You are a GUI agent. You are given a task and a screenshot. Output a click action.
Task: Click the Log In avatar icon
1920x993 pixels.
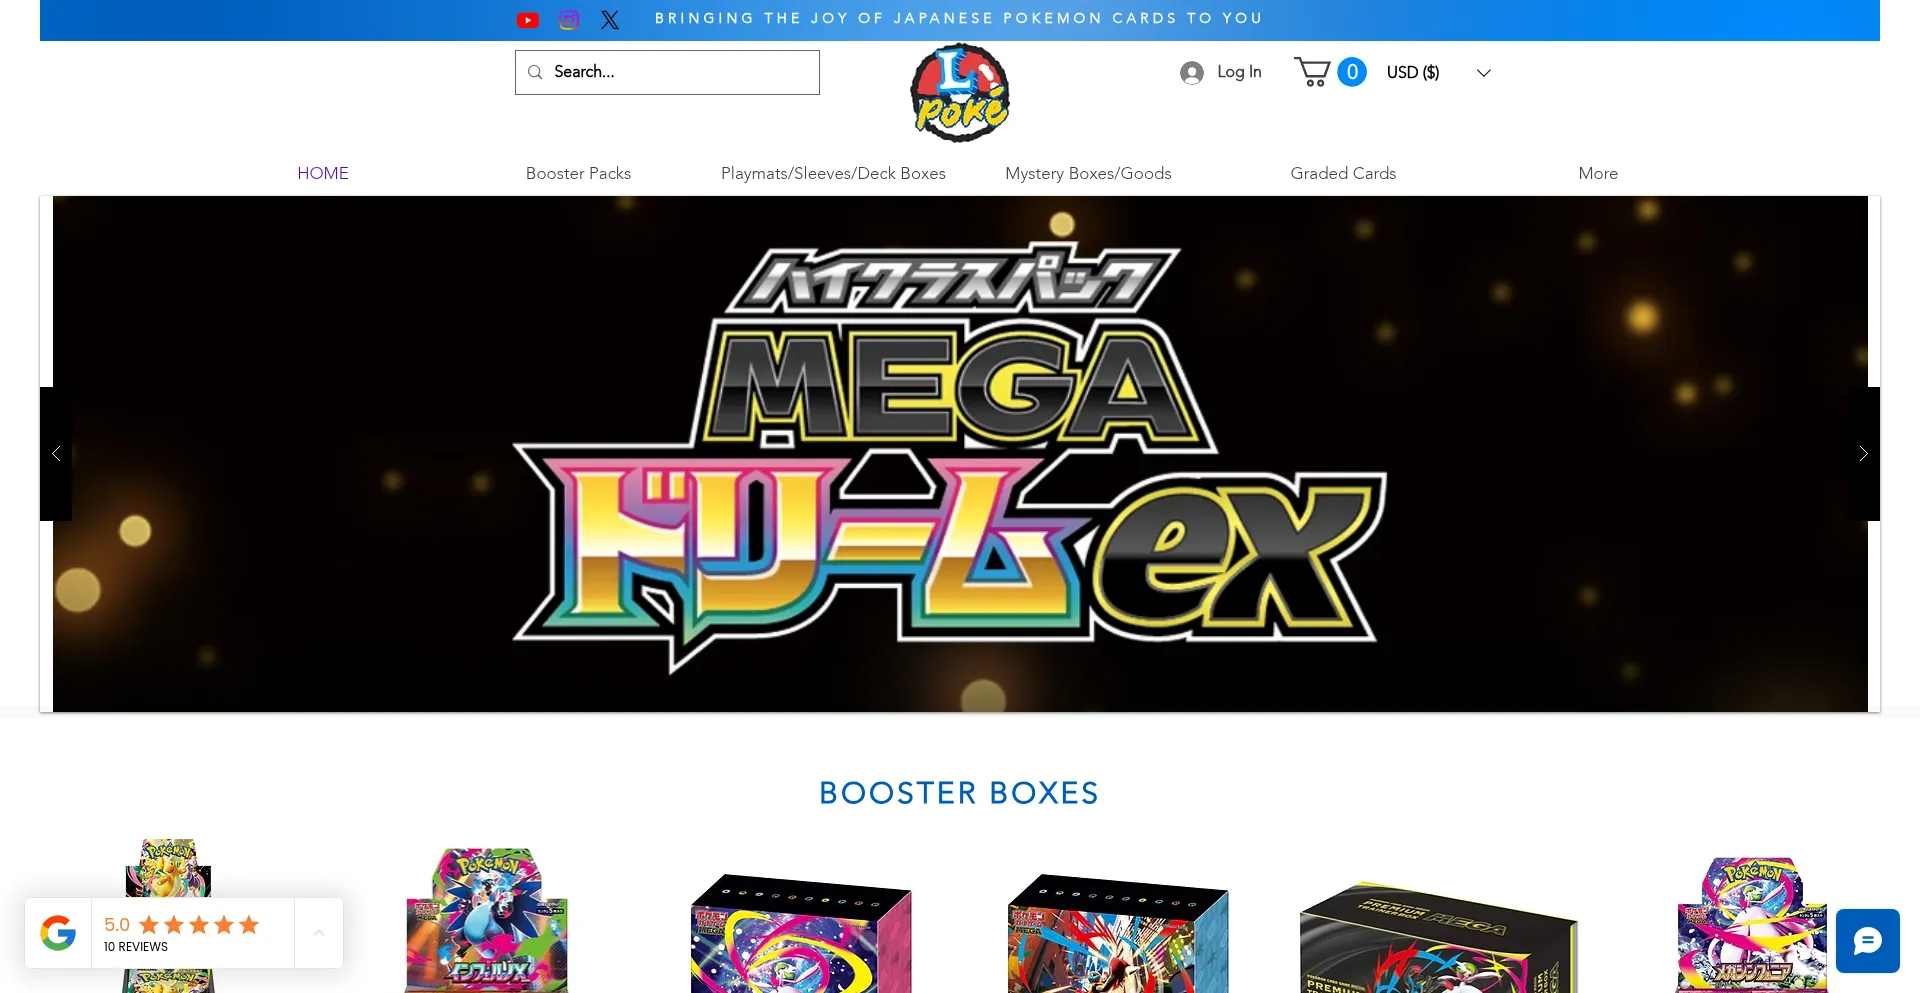pos(1191,72)
